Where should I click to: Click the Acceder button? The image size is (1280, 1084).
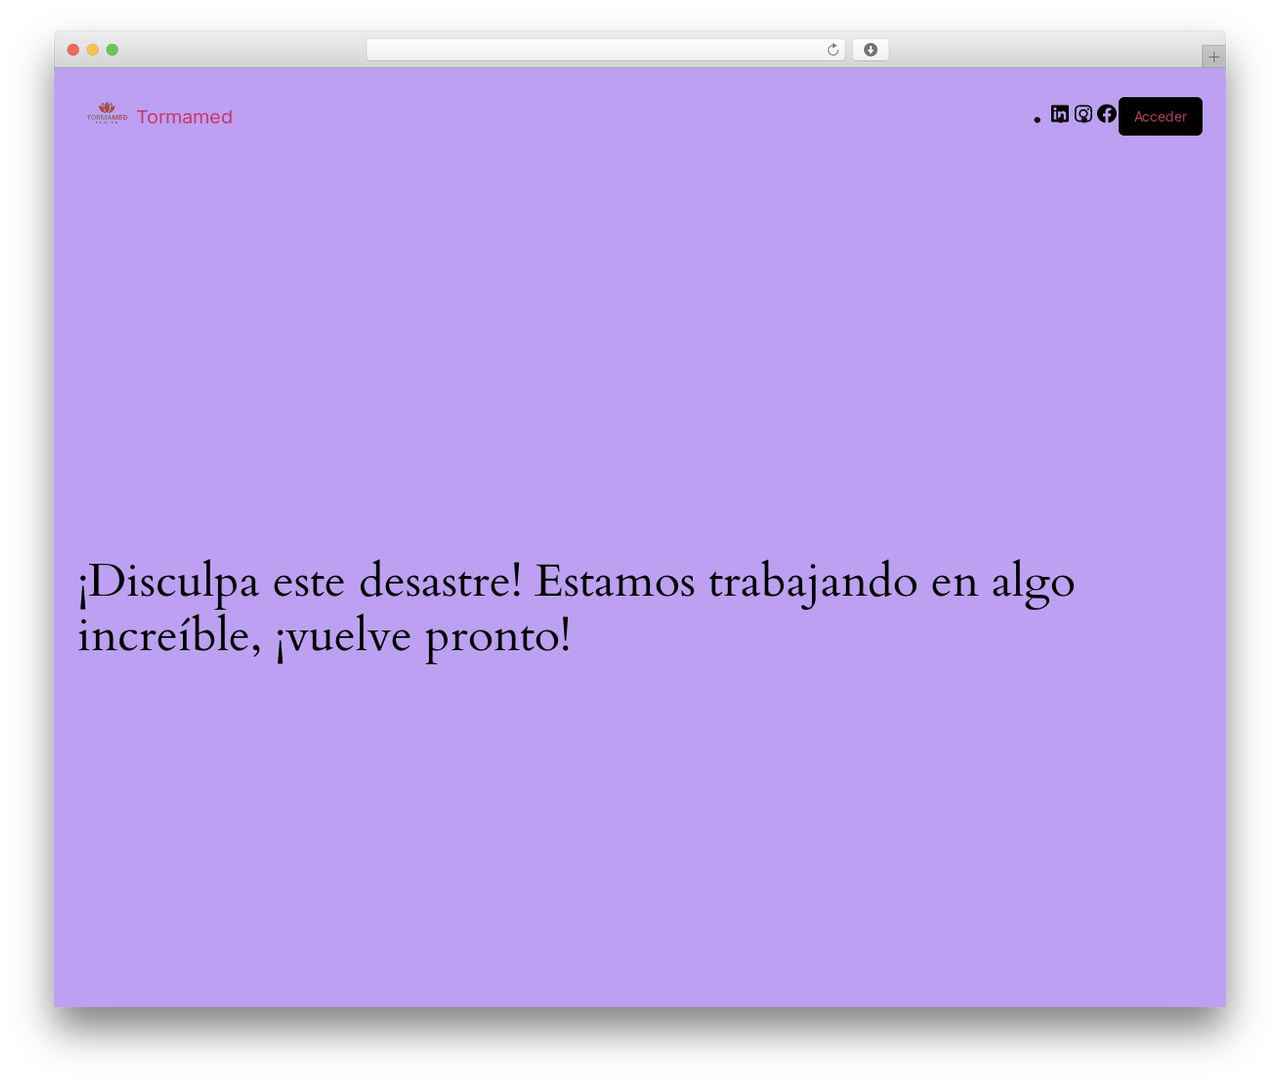click(x=1160, y=116)
